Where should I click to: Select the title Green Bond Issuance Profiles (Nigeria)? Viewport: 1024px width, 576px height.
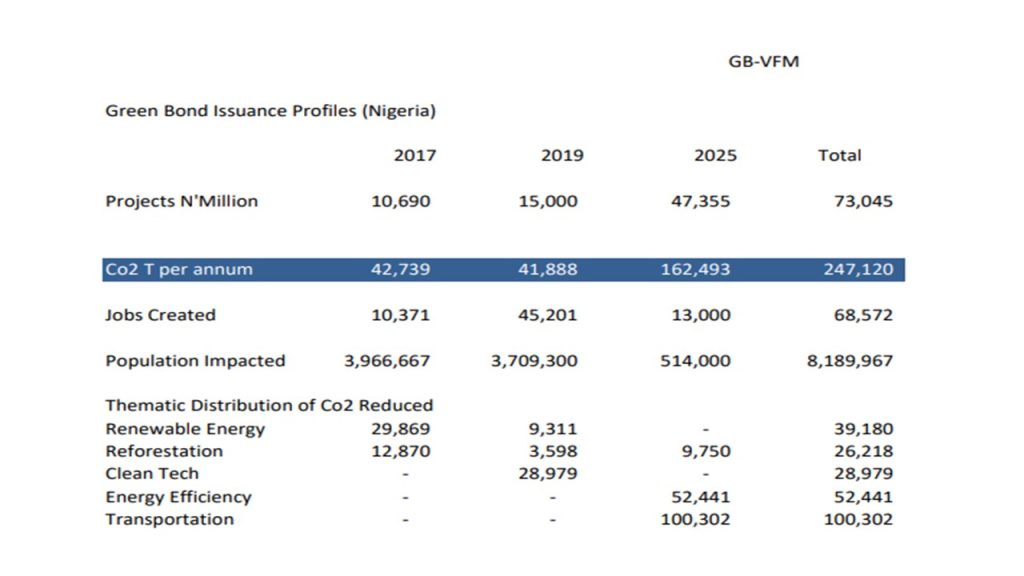click(x=270, y=110)
